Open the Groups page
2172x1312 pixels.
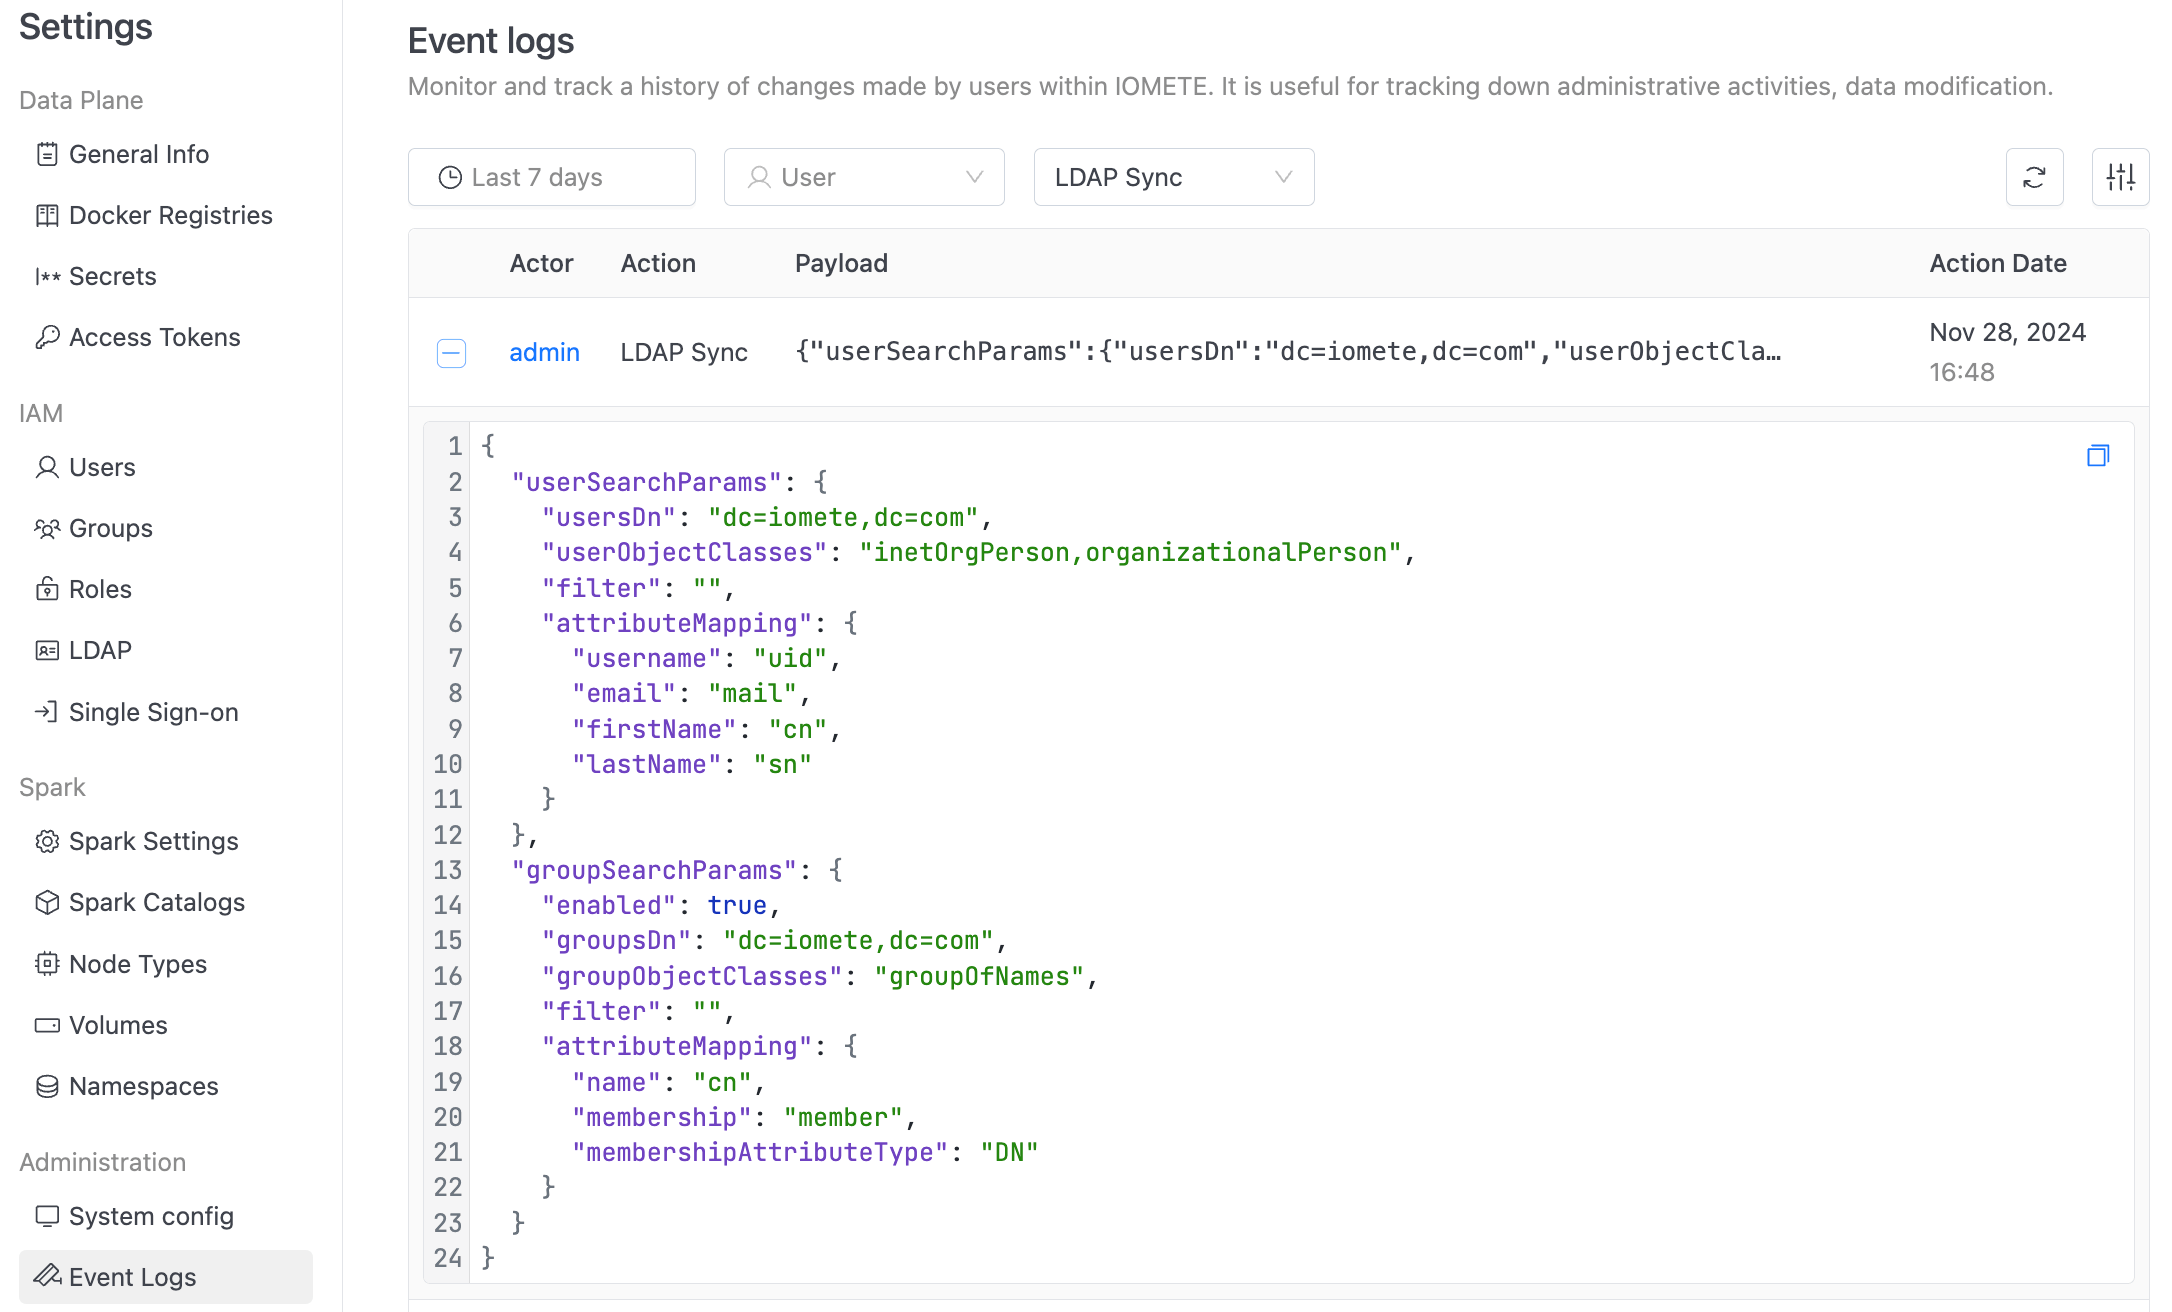[110, 528]
